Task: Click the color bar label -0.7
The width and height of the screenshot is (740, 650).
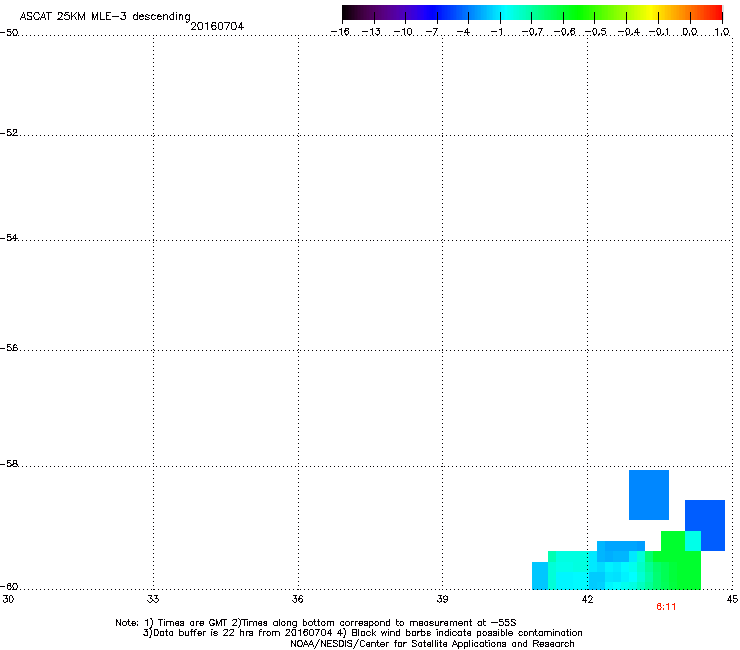Action: (x=532, y=32)
